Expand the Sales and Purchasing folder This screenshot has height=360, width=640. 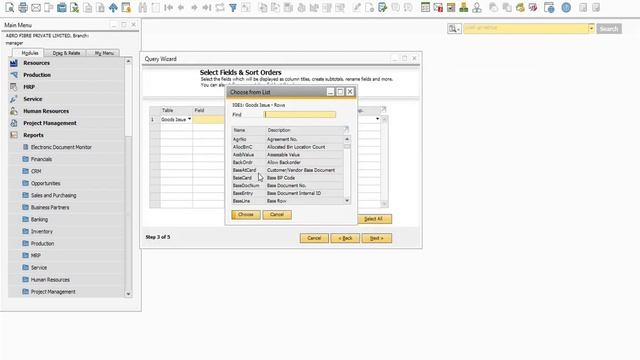53,195
